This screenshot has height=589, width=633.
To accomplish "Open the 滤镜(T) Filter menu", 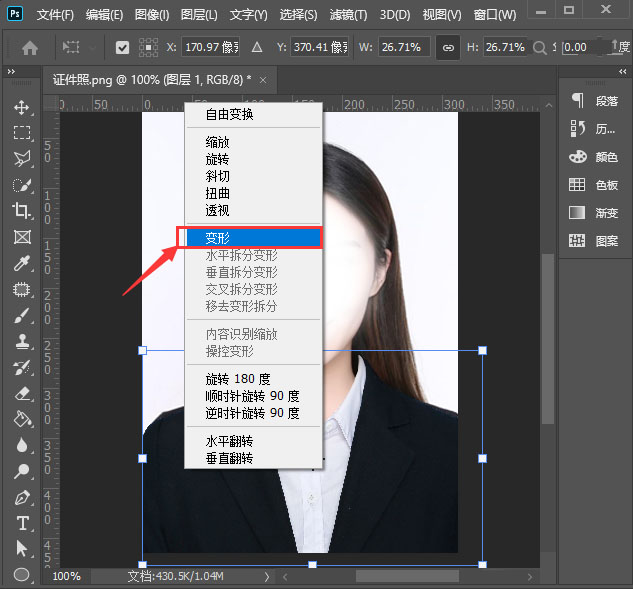I will [x=347, y=15].
